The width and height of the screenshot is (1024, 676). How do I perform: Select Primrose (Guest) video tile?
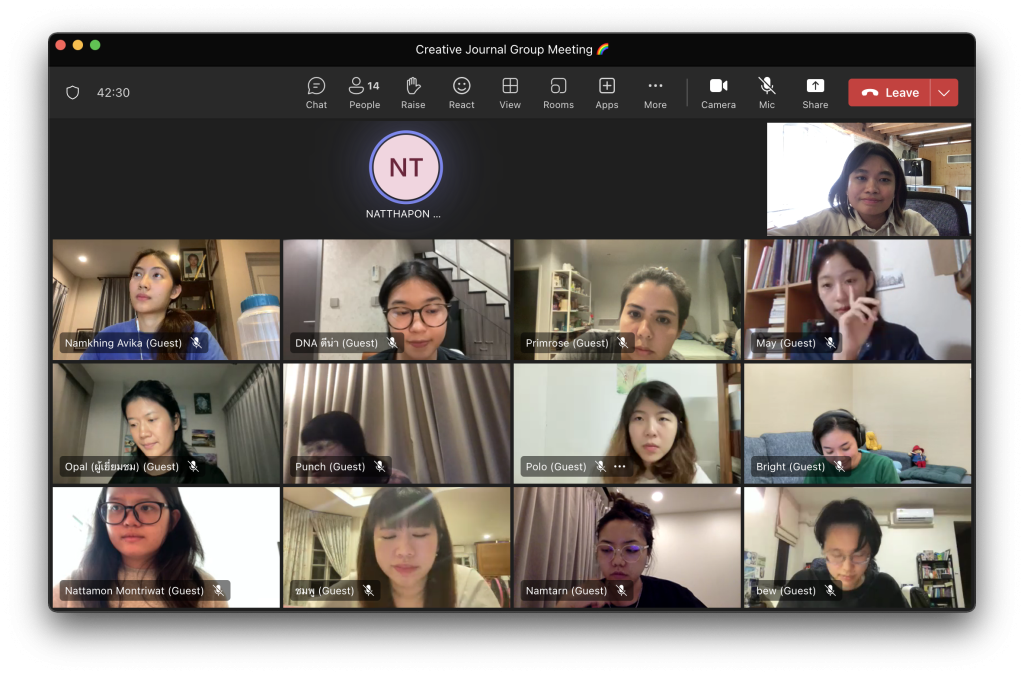[x=627, y=300]
